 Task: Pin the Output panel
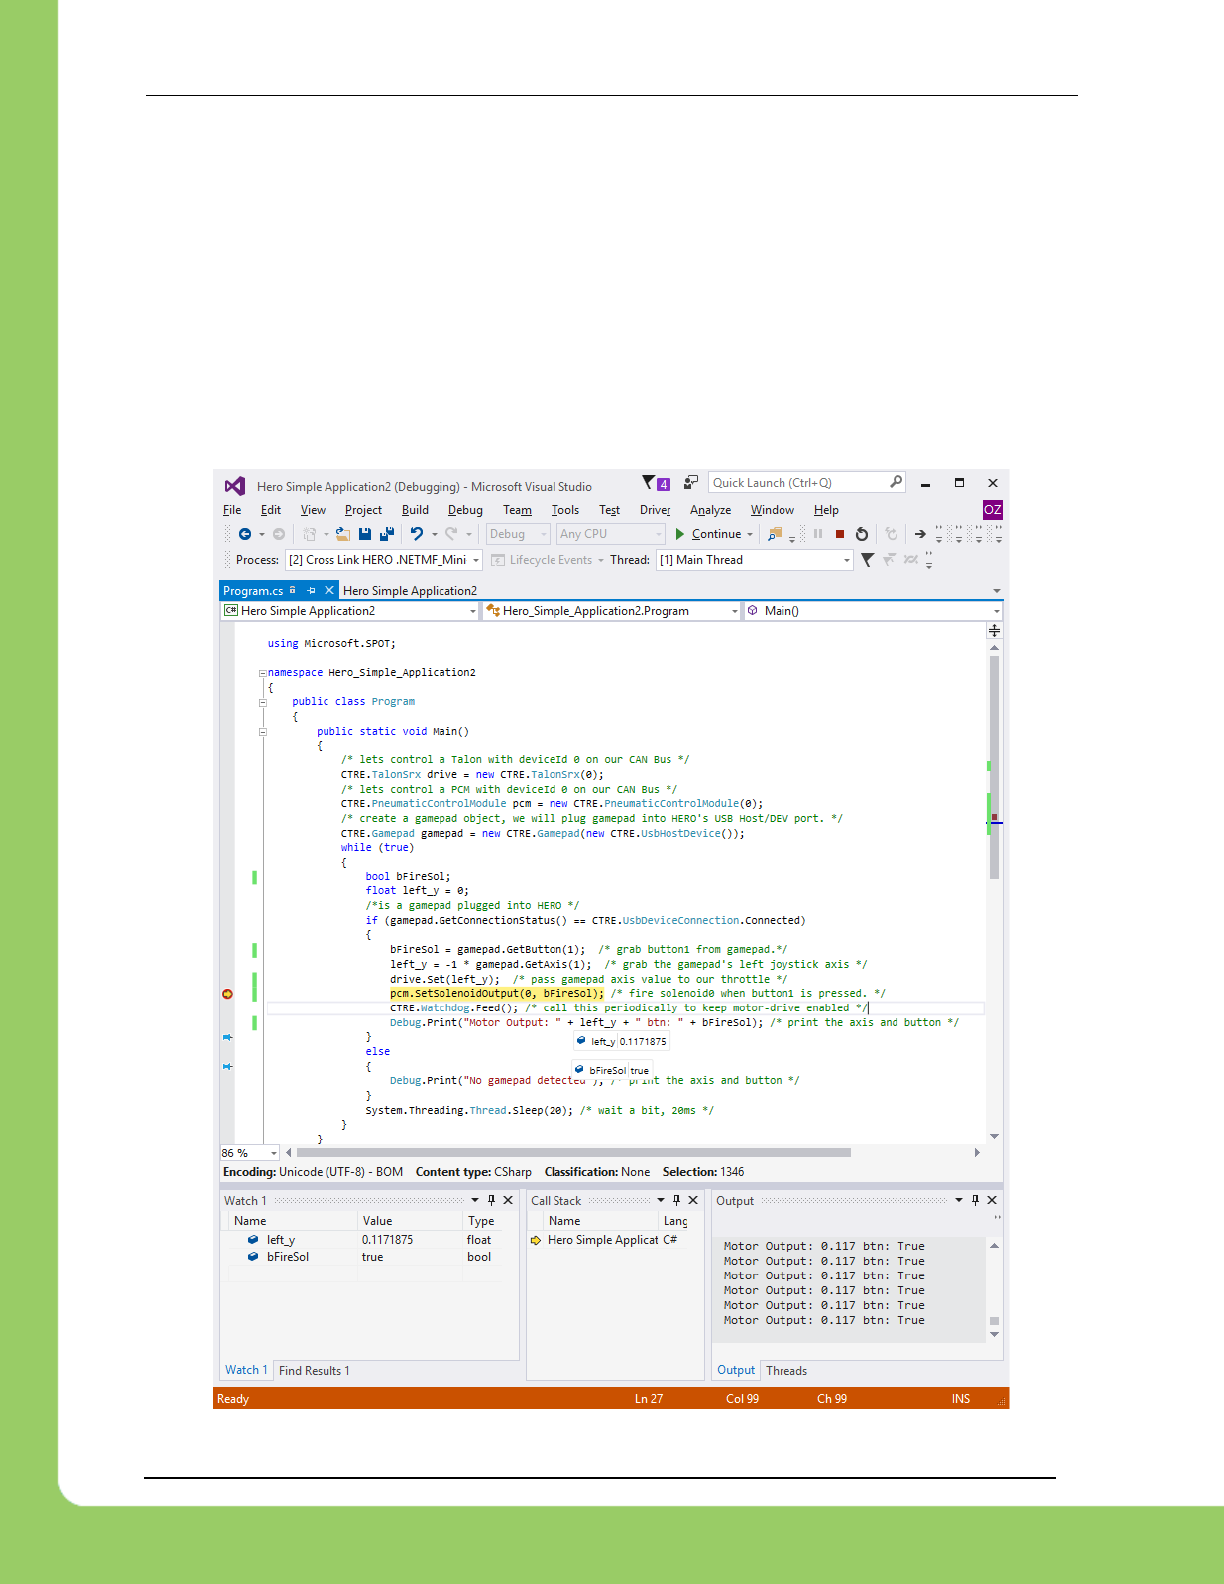click(x=975, y=1200)
